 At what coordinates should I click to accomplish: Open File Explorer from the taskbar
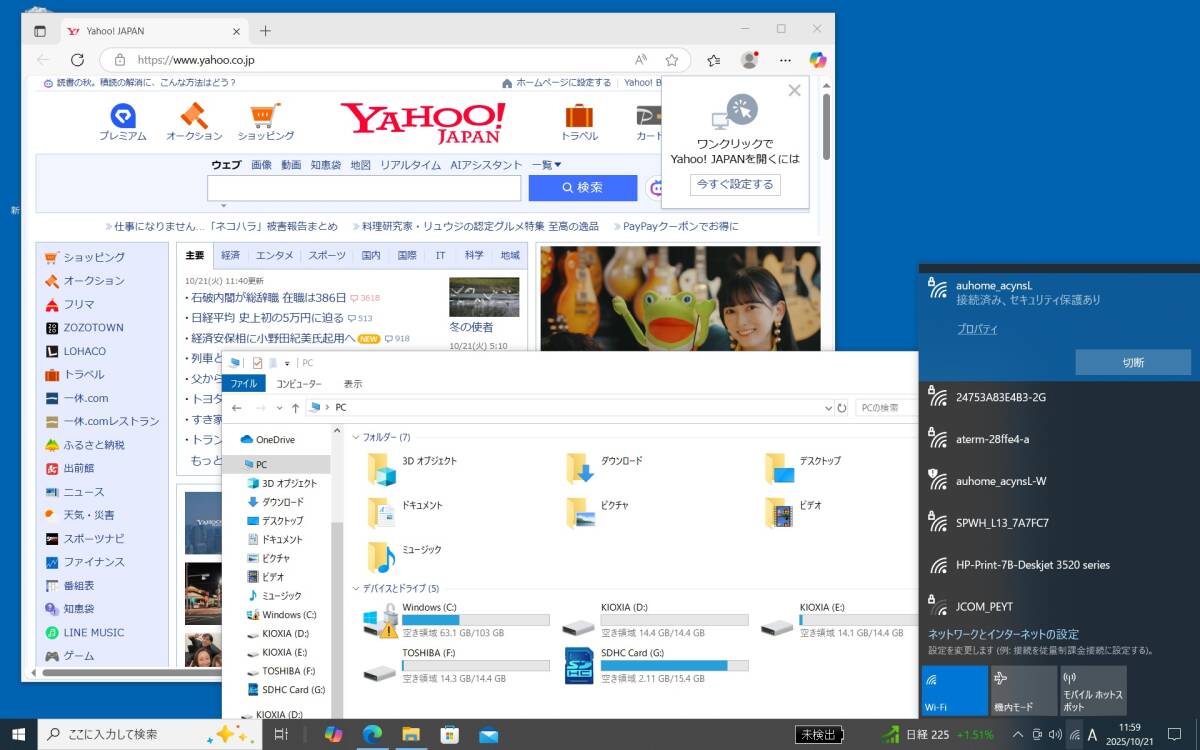tap(411, 734)
